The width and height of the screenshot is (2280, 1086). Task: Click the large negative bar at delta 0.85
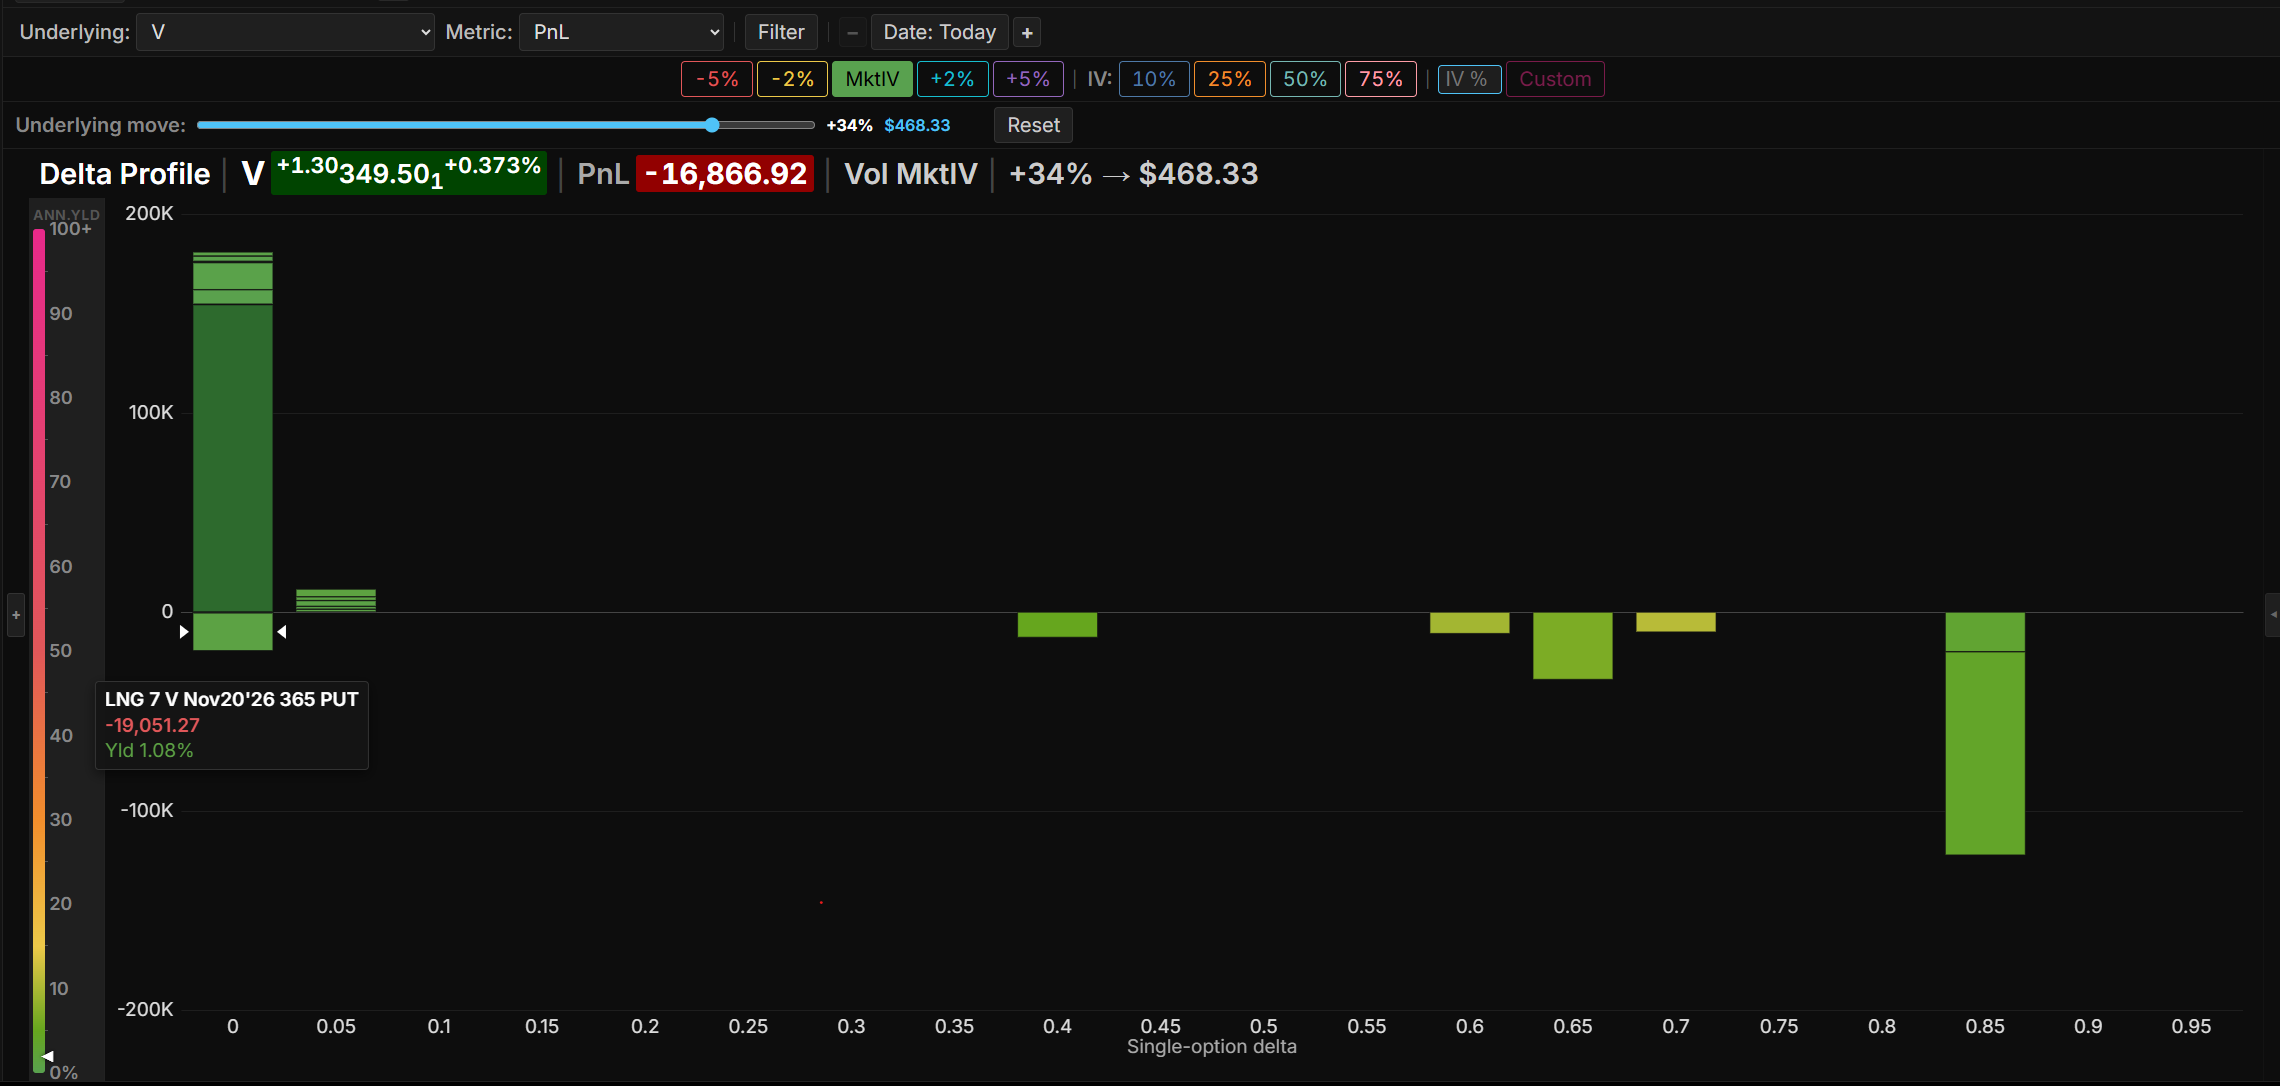(x=1985, y=753)
